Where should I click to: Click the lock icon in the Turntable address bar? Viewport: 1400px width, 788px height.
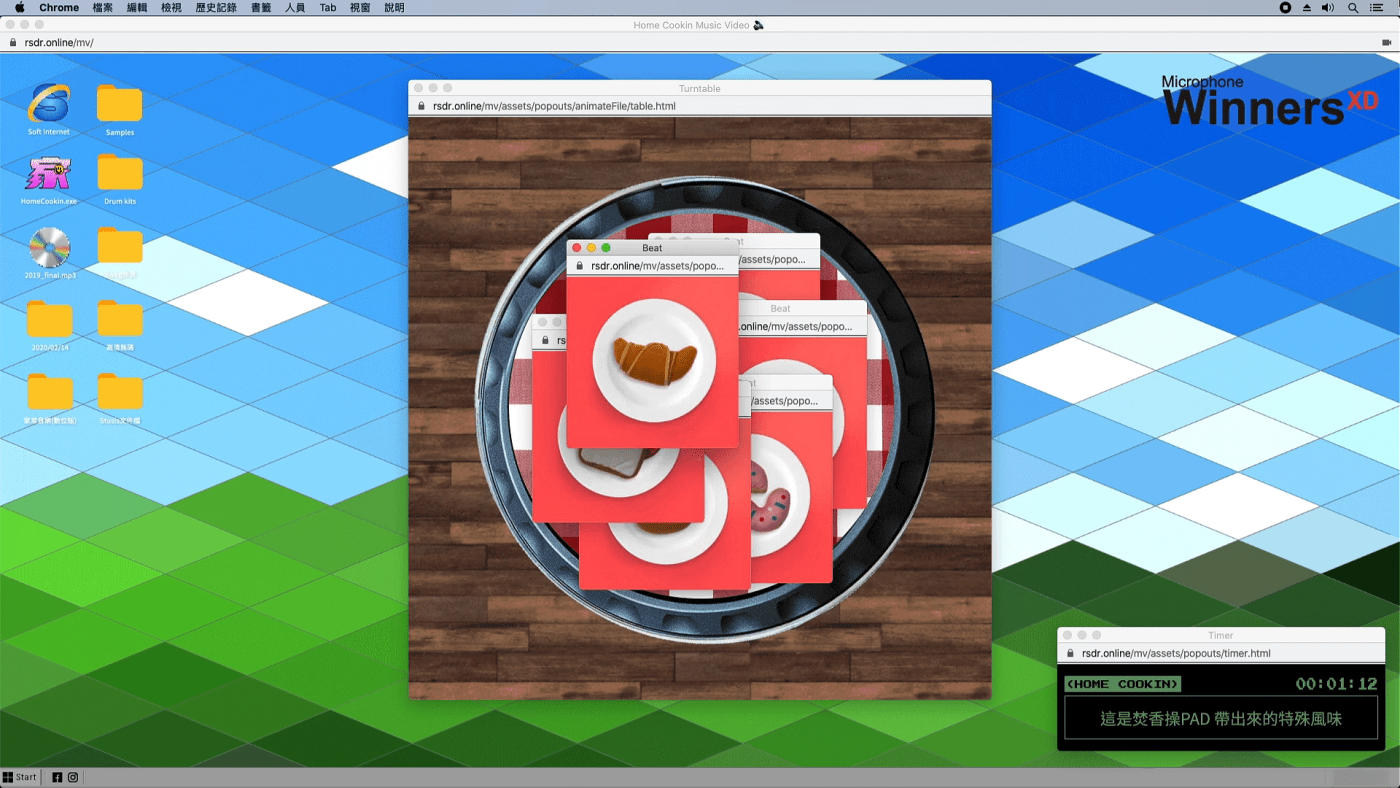(422, 106)
